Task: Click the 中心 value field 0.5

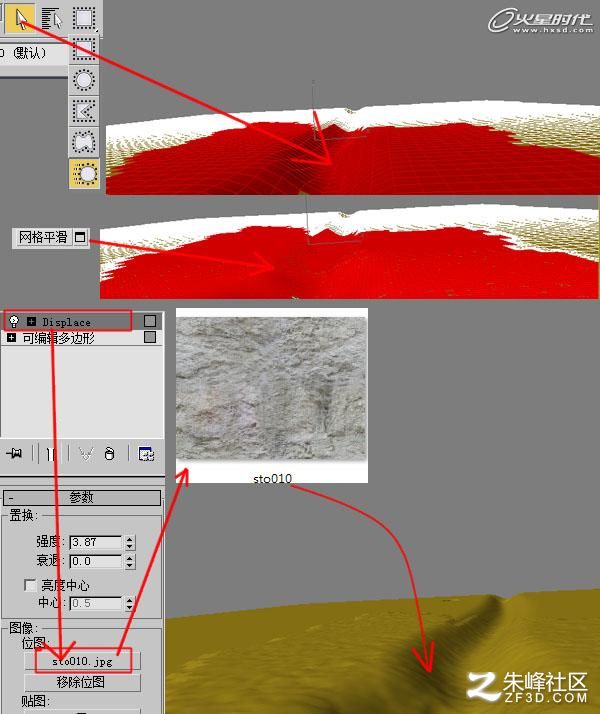Action: click(x=96, y=603)
